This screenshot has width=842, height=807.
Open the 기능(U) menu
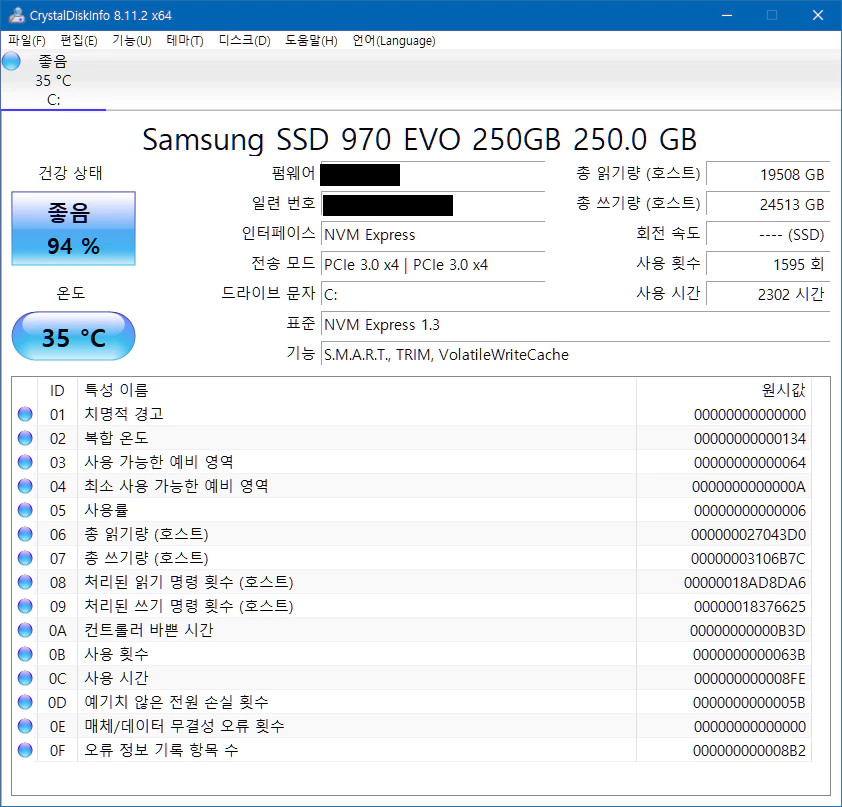(x=132, y=40)
